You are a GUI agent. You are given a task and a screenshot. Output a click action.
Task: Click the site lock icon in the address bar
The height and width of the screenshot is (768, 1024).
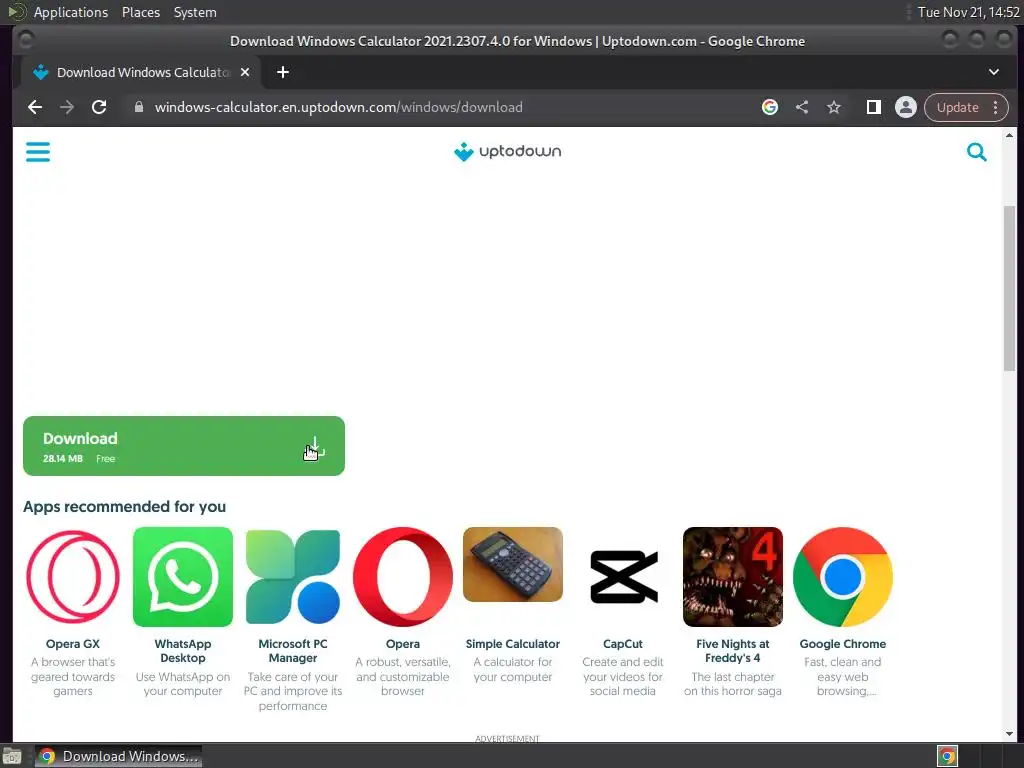[x=138, y=107]
